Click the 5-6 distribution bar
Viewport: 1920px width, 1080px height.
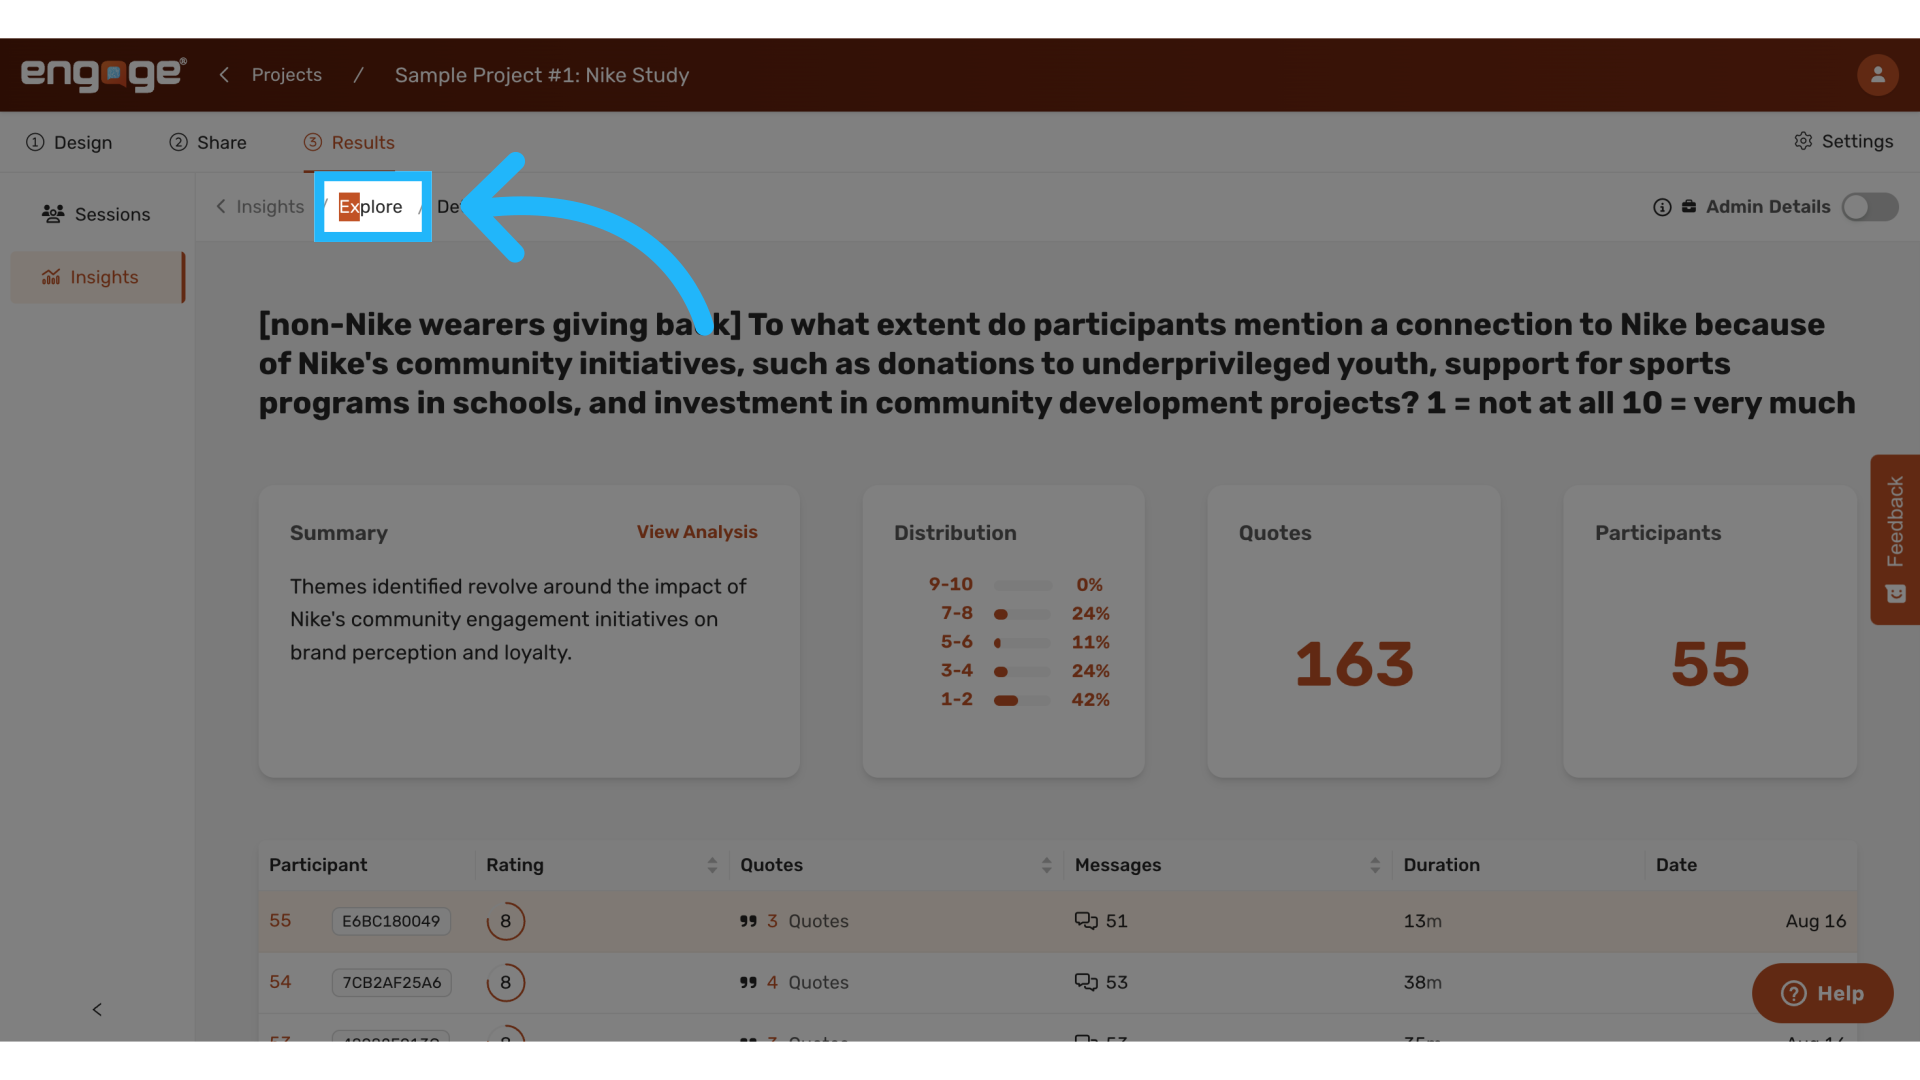[x=1022, y=643]
